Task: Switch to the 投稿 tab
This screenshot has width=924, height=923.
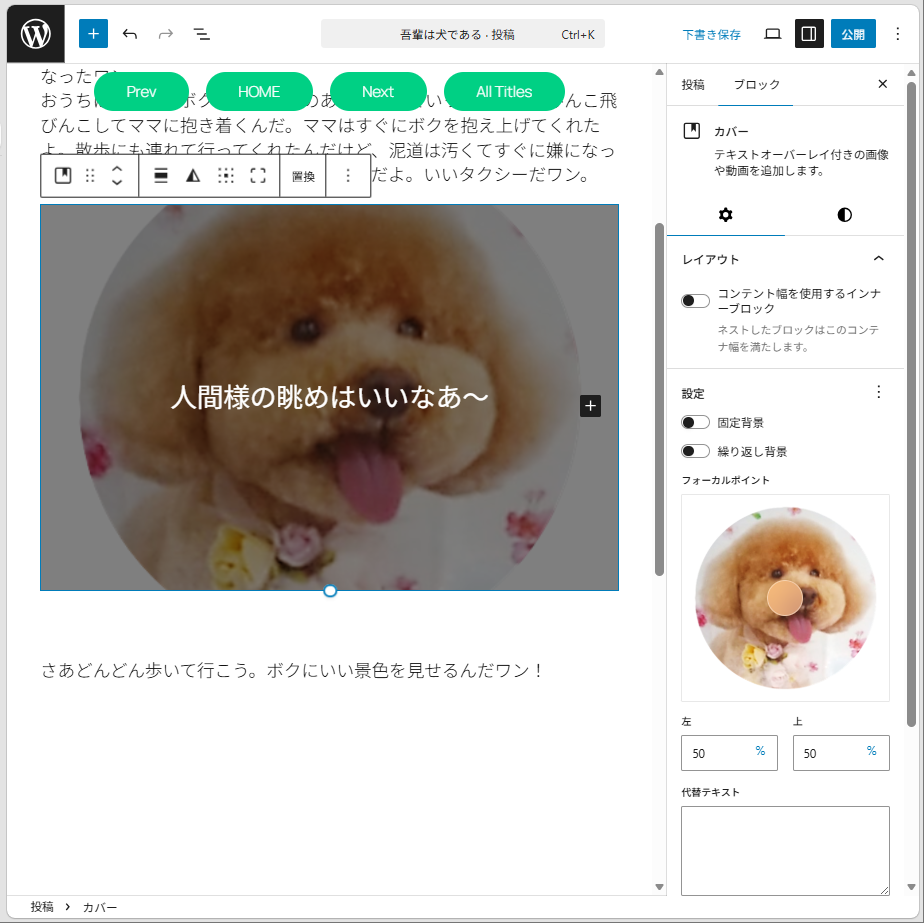Action: (x=692, y=85)
